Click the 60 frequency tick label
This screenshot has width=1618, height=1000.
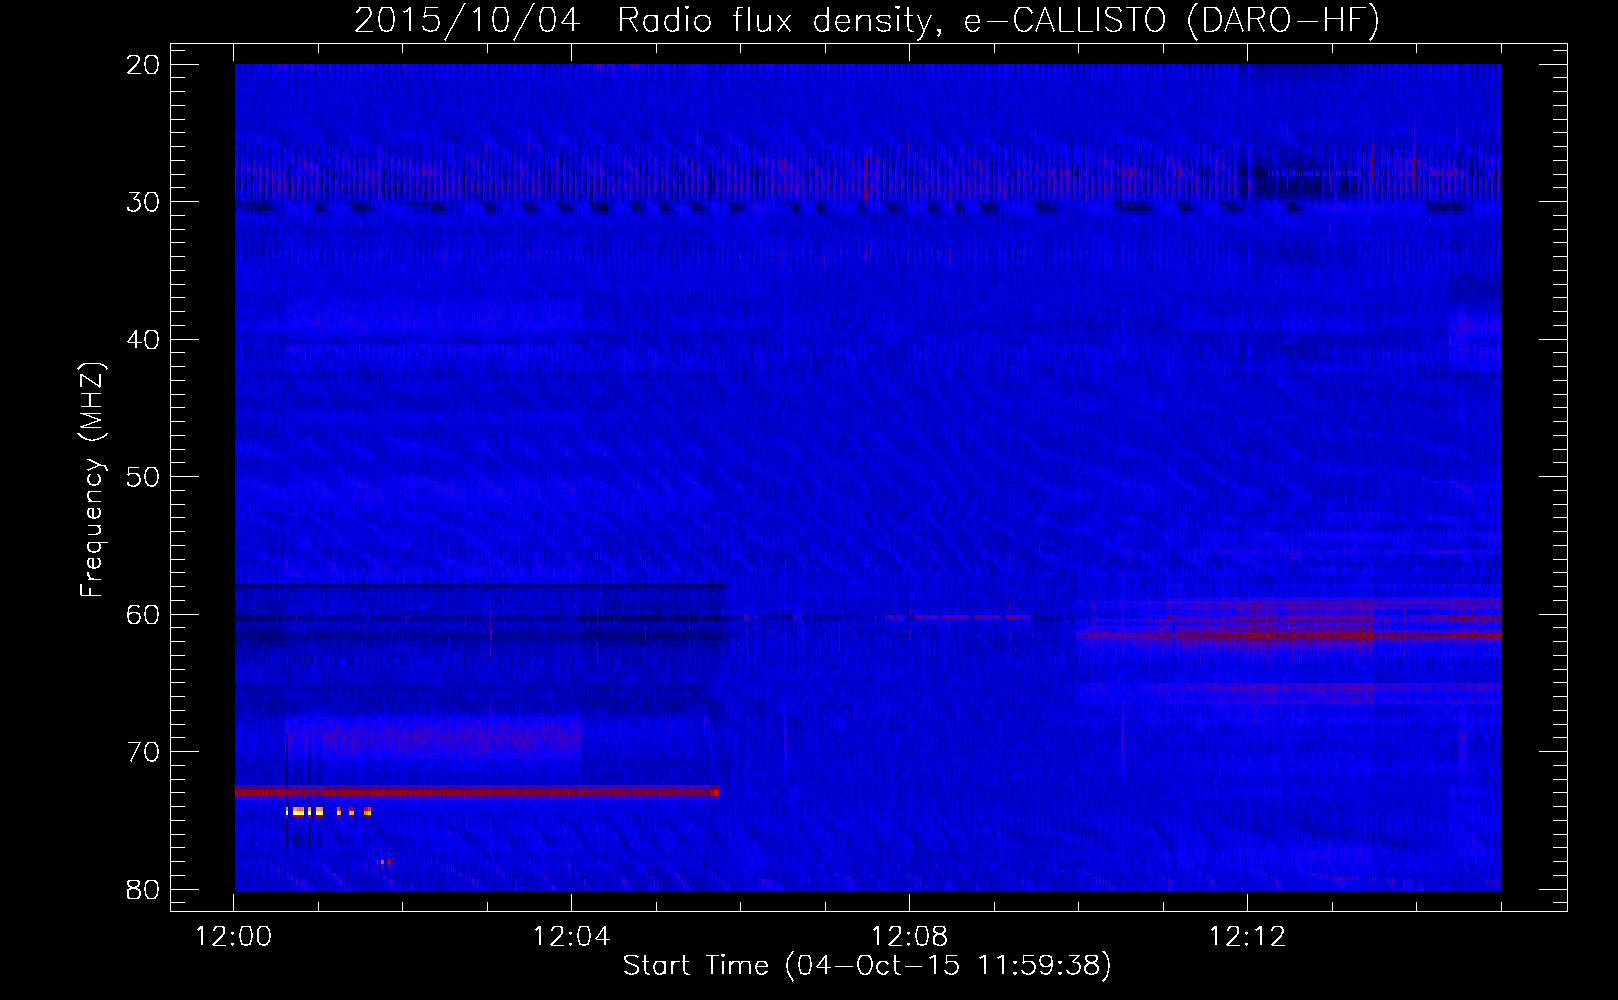tap(143, 614)
